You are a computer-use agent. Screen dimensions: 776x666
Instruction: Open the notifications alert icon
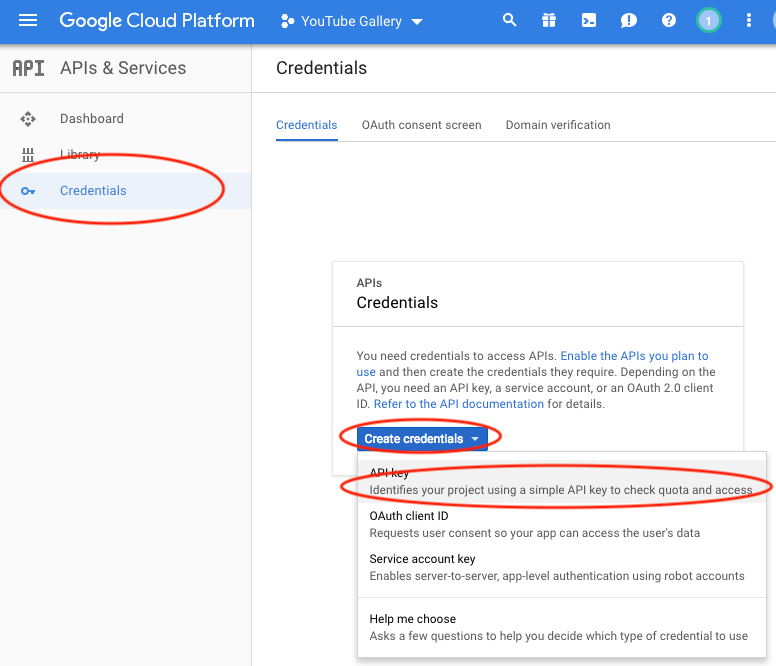click(x=629, y=21)
